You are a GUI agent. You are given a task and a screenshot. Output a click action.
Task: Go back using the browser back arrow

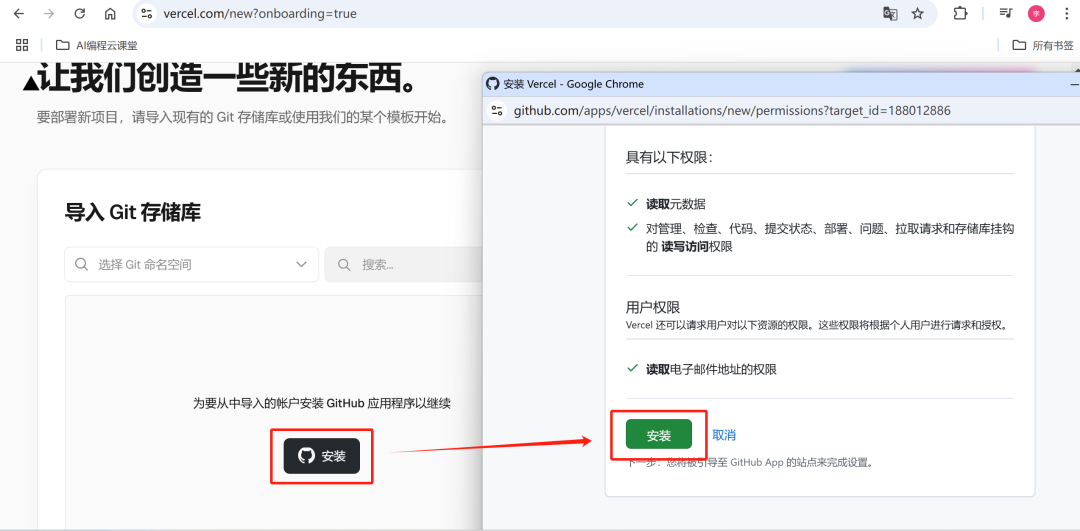coord(19,14)
